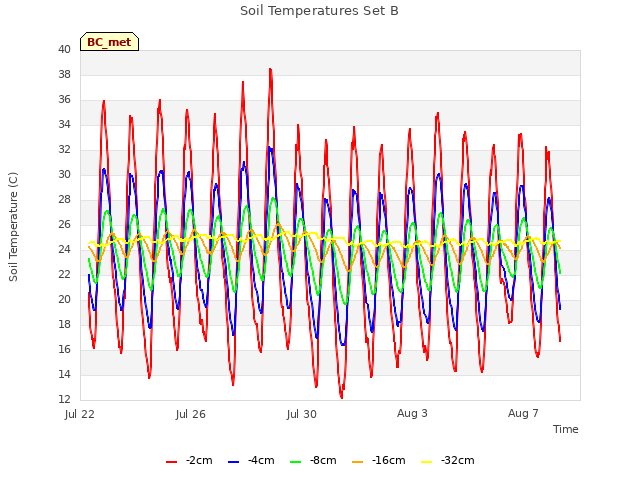The image size is (640, 480).
Task: Toggle the -2cm series legend entry
Action: click(189, 460)
